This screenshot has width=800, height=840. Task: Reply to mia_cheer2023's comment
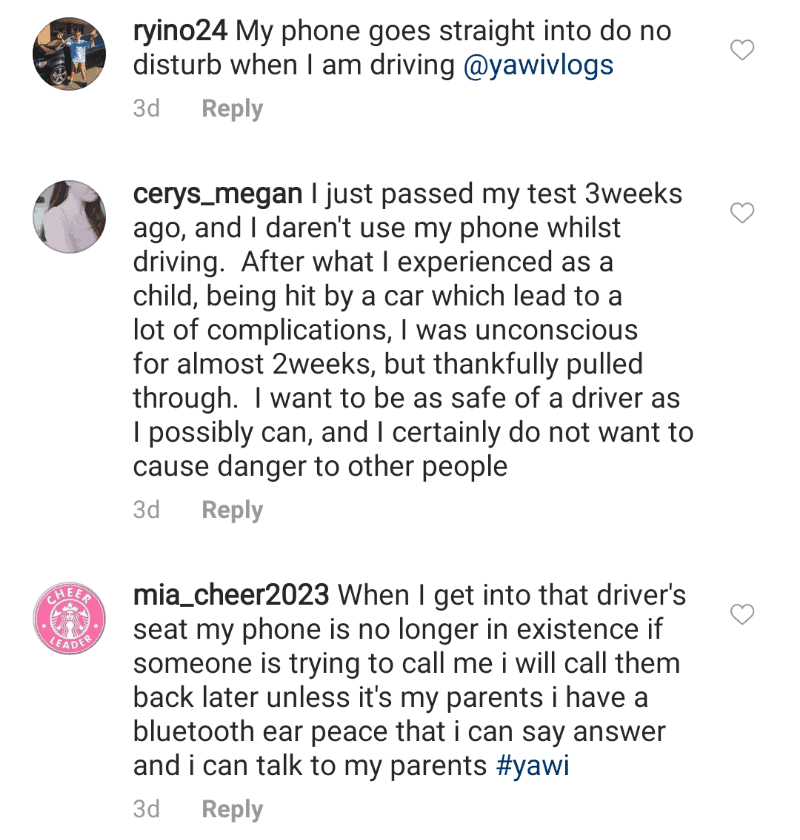tap(232, 809)
